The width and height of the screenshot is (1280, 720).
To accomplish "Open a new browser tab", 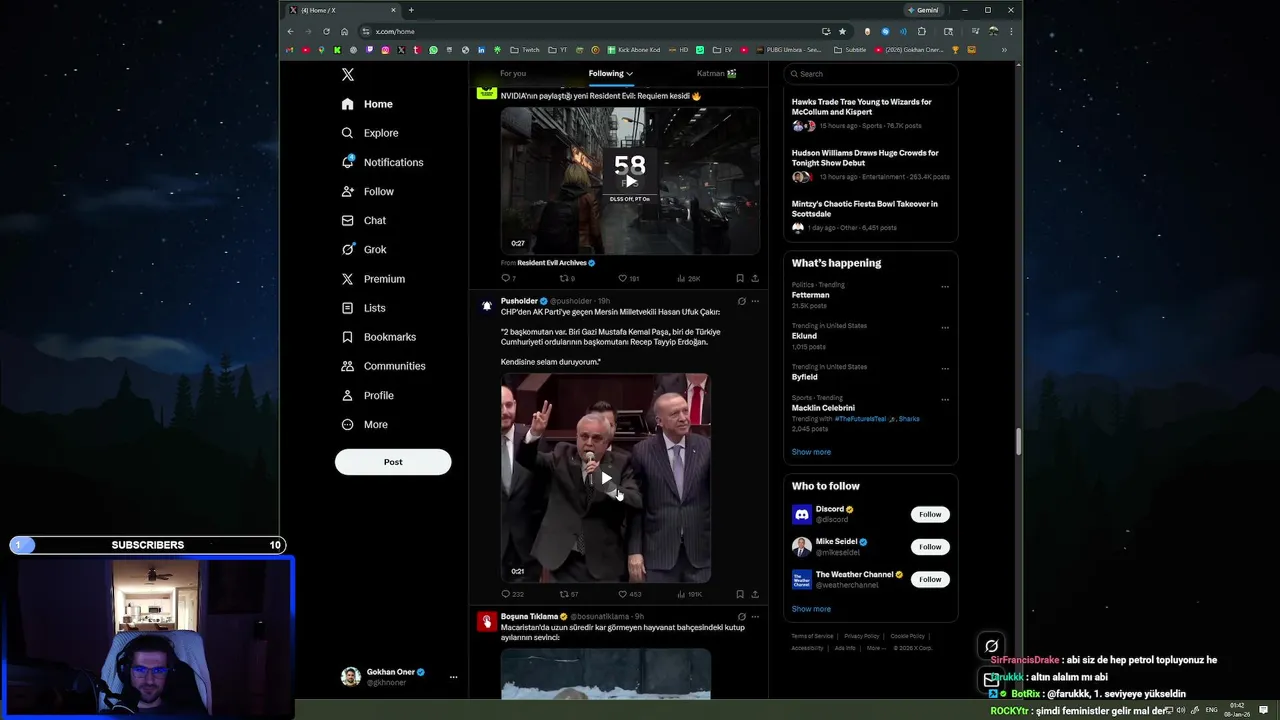I will [x=411, y=10].
